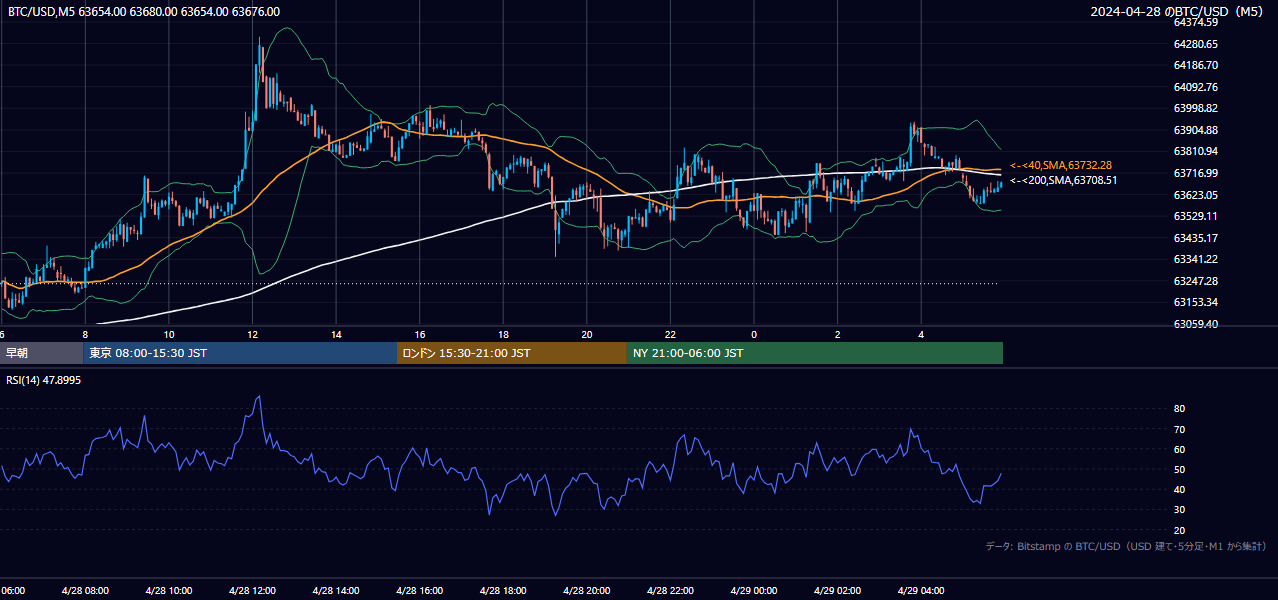The width and height of the screenshot is (1278, 600).
Task: Click the 4/28 16:00 date axis label
Action: pos(420,591)
